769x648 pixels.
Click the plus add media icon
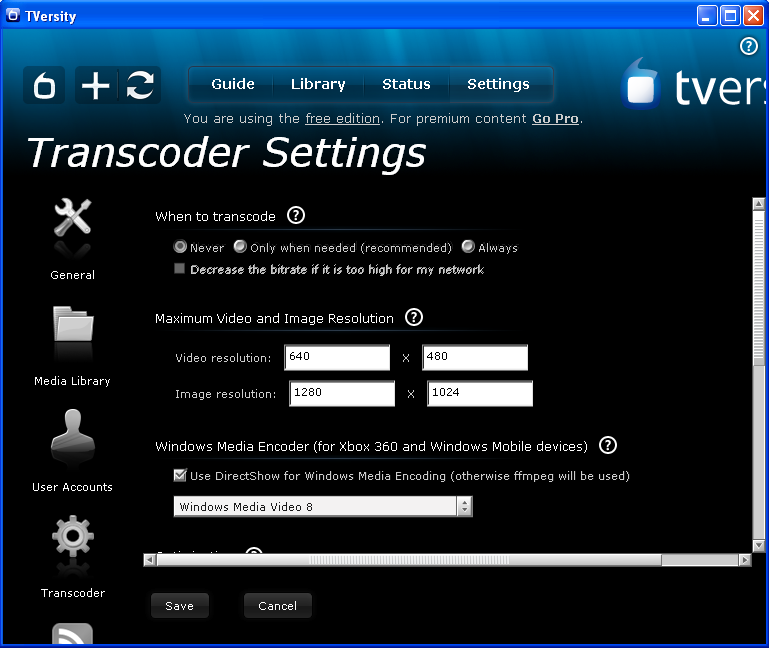[96, 85]
